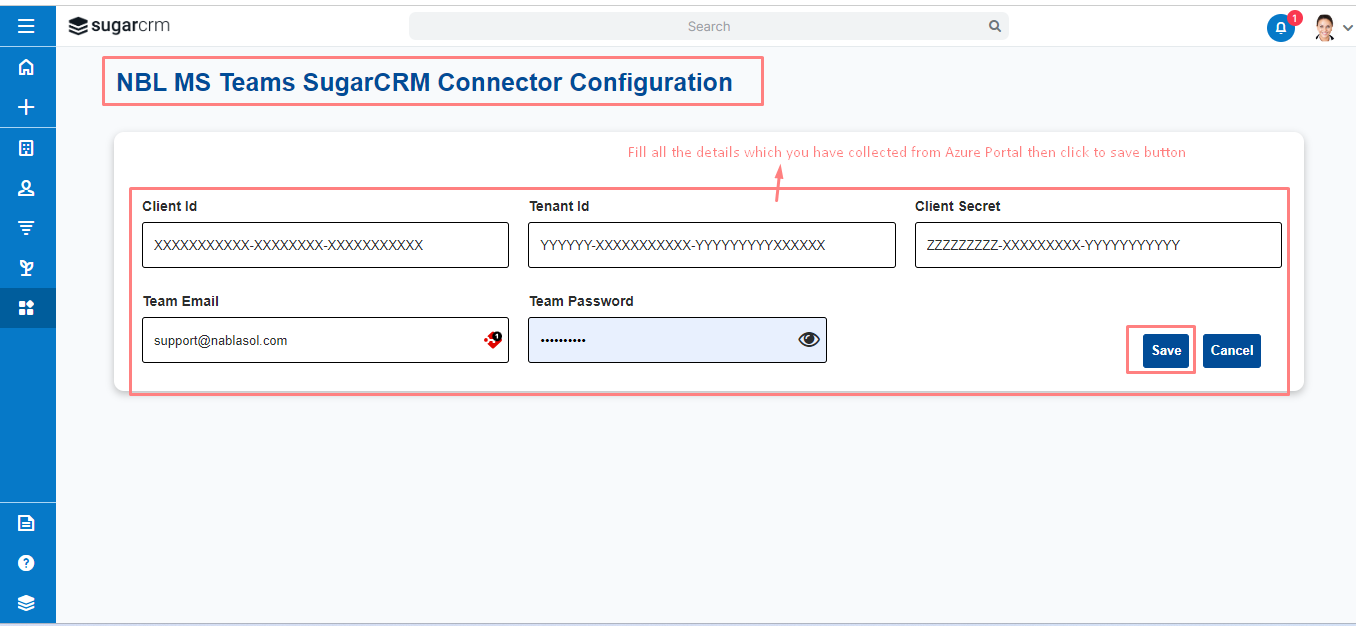
Task: Expand the user avatar dropdown arrow
Action: pyautogui.click(x=1347, y=28)
